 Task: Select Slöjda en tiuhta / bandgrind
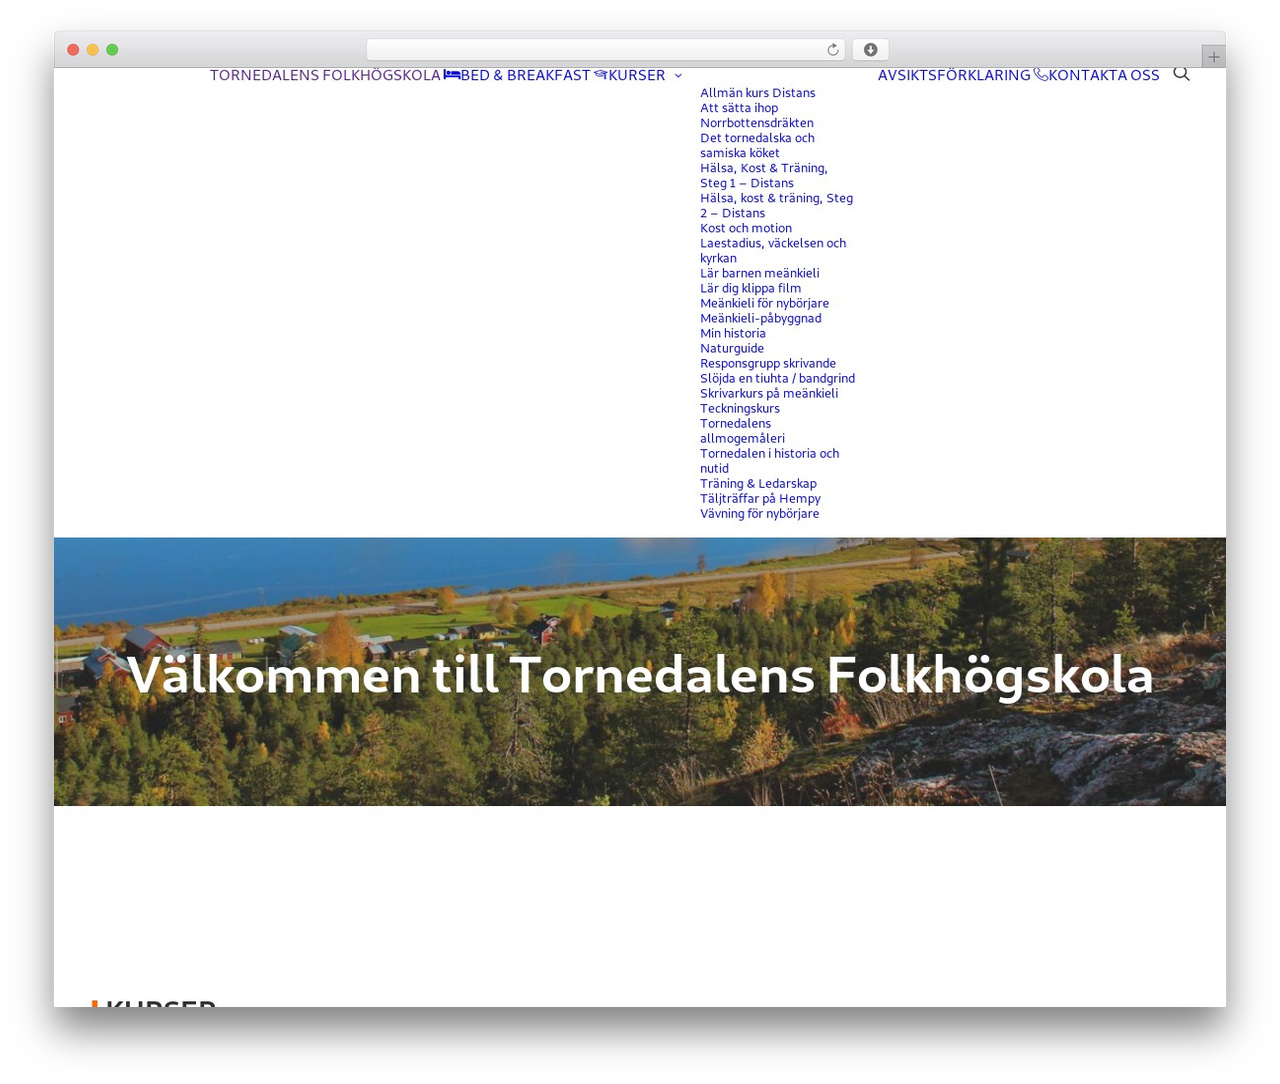(778, 378)
